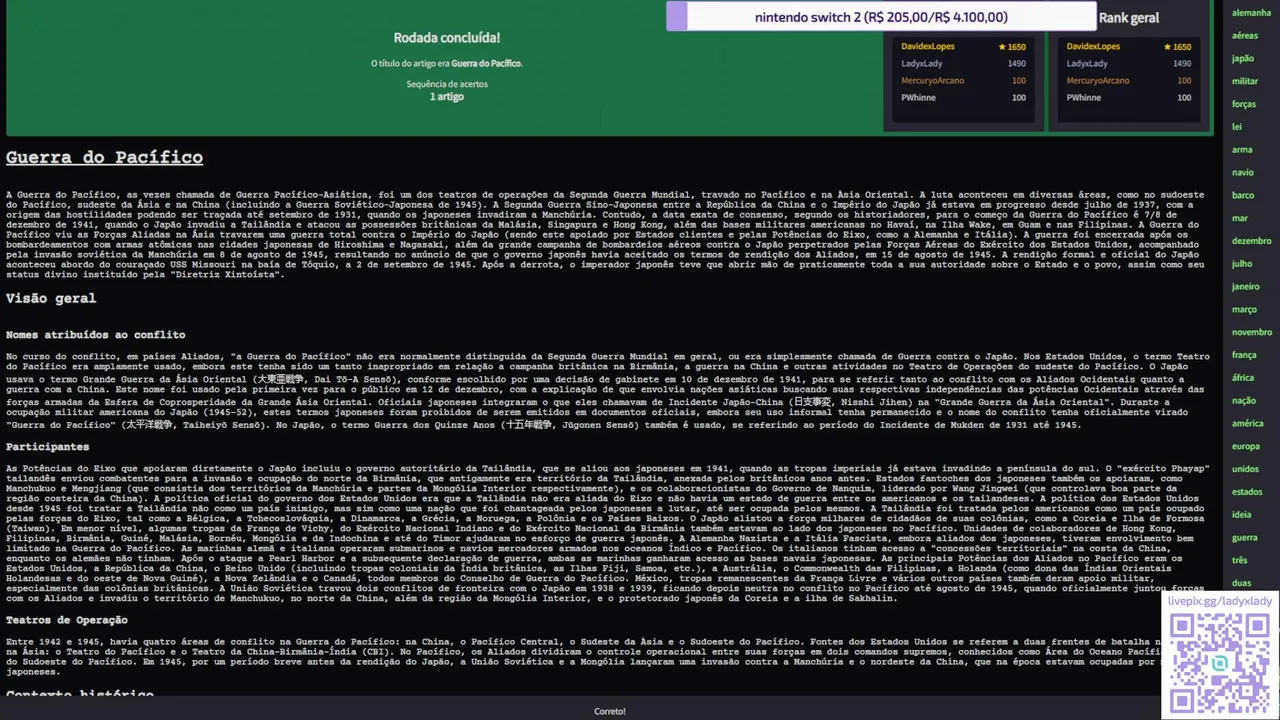Open the livepix.gg/ladyxlady link text

[1220, 601]
